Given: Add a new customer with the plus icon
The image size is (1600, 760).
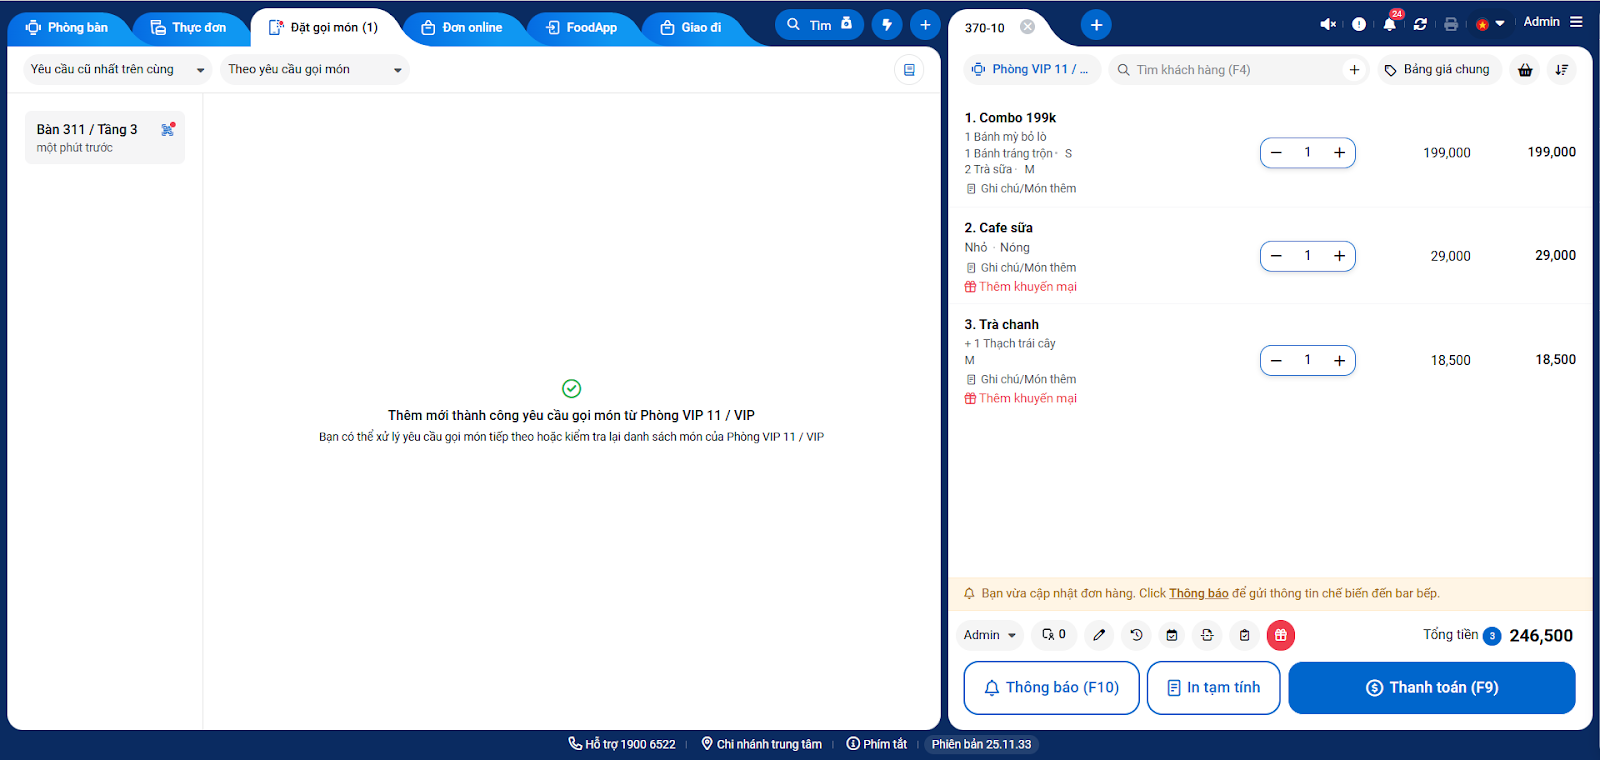Looking at the screenshot, I should click(x=1354, y=70).
